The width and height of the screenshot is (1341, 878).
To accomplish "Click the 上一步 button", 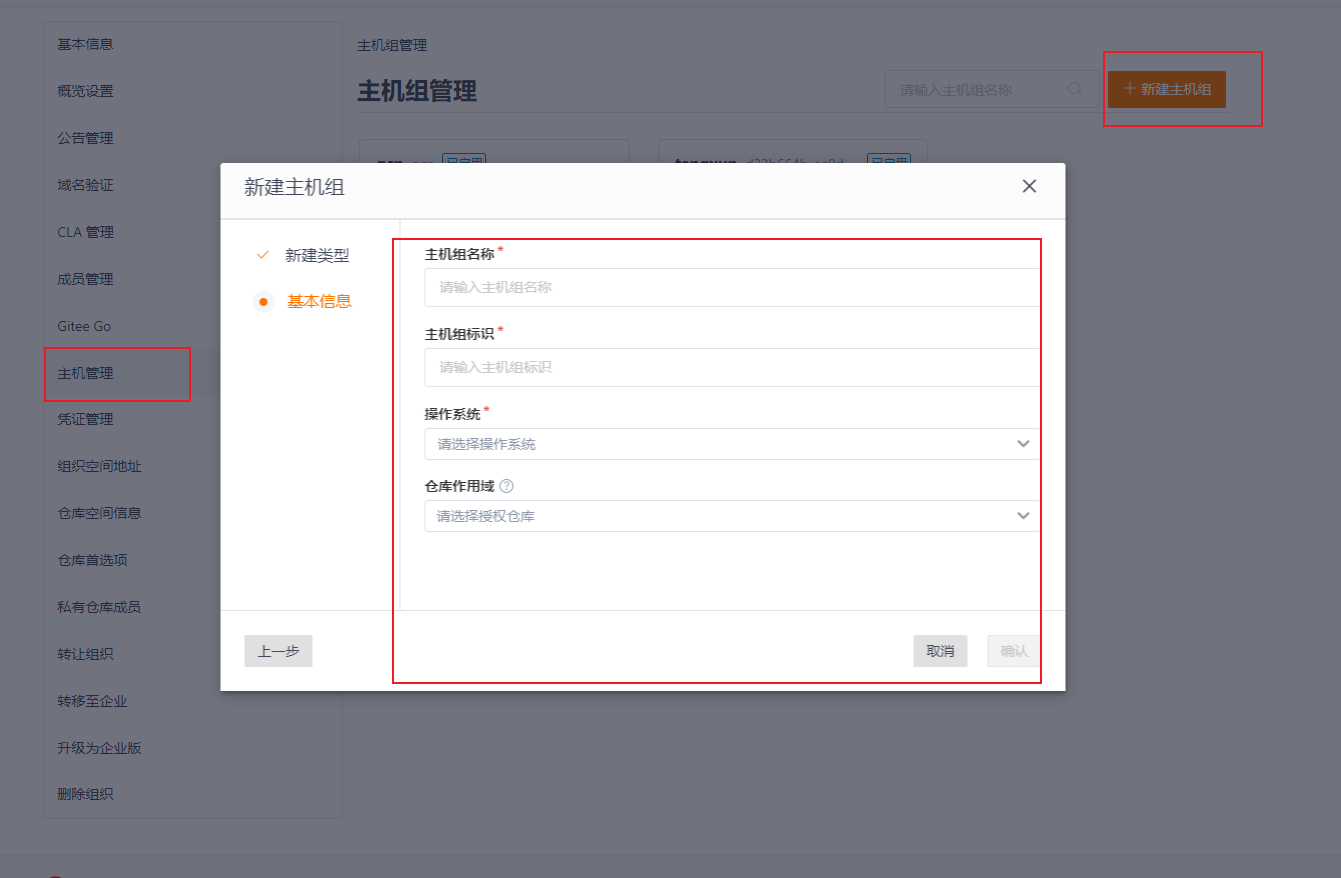I will pyautogui.click(x=279, y=651).
